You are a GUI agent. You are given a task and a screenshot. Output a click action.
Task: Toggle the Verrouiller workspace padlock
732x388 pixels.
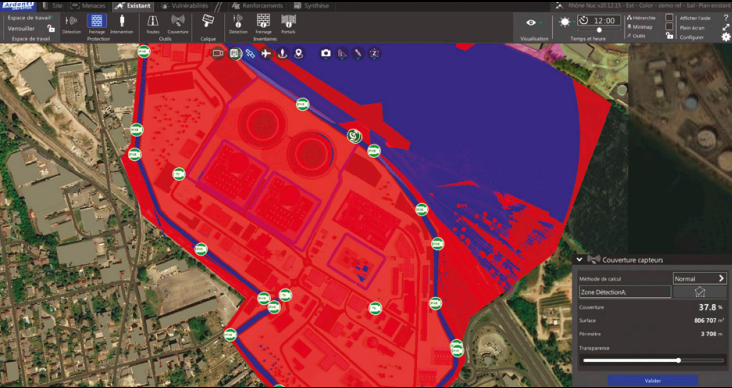50,28
